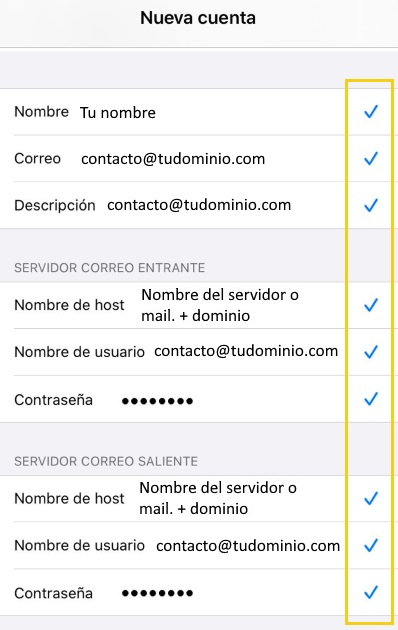Viewport: 398px width, 630px height.
Task: Select the Descripción text field
Action: tap(199, 205)
